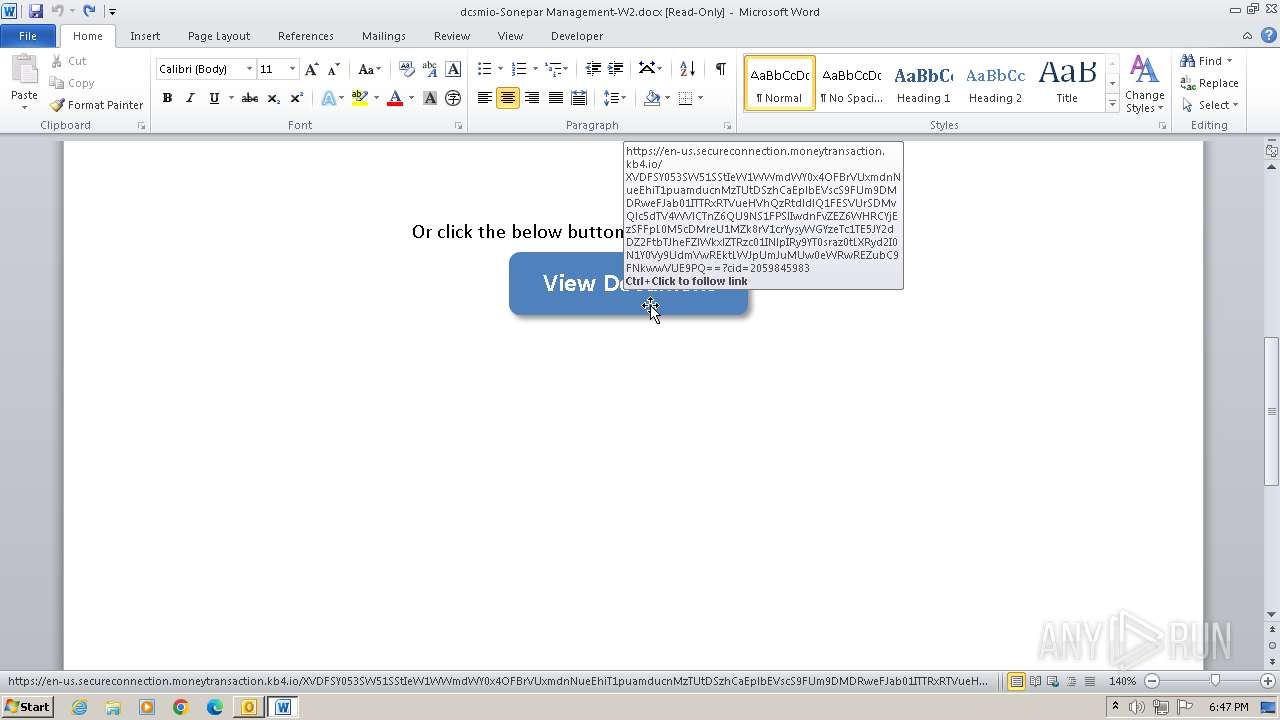Open the File tab
The width and height of the screenshot is (1280, 720).
click(x=28, y=36)
